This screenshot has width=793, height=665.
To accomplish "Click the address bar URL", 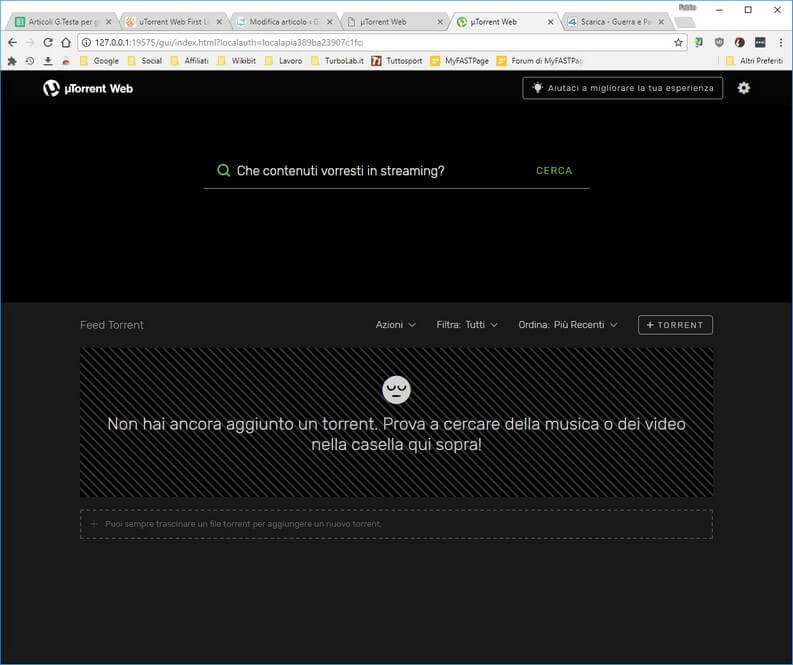I will tap(229, 42).
